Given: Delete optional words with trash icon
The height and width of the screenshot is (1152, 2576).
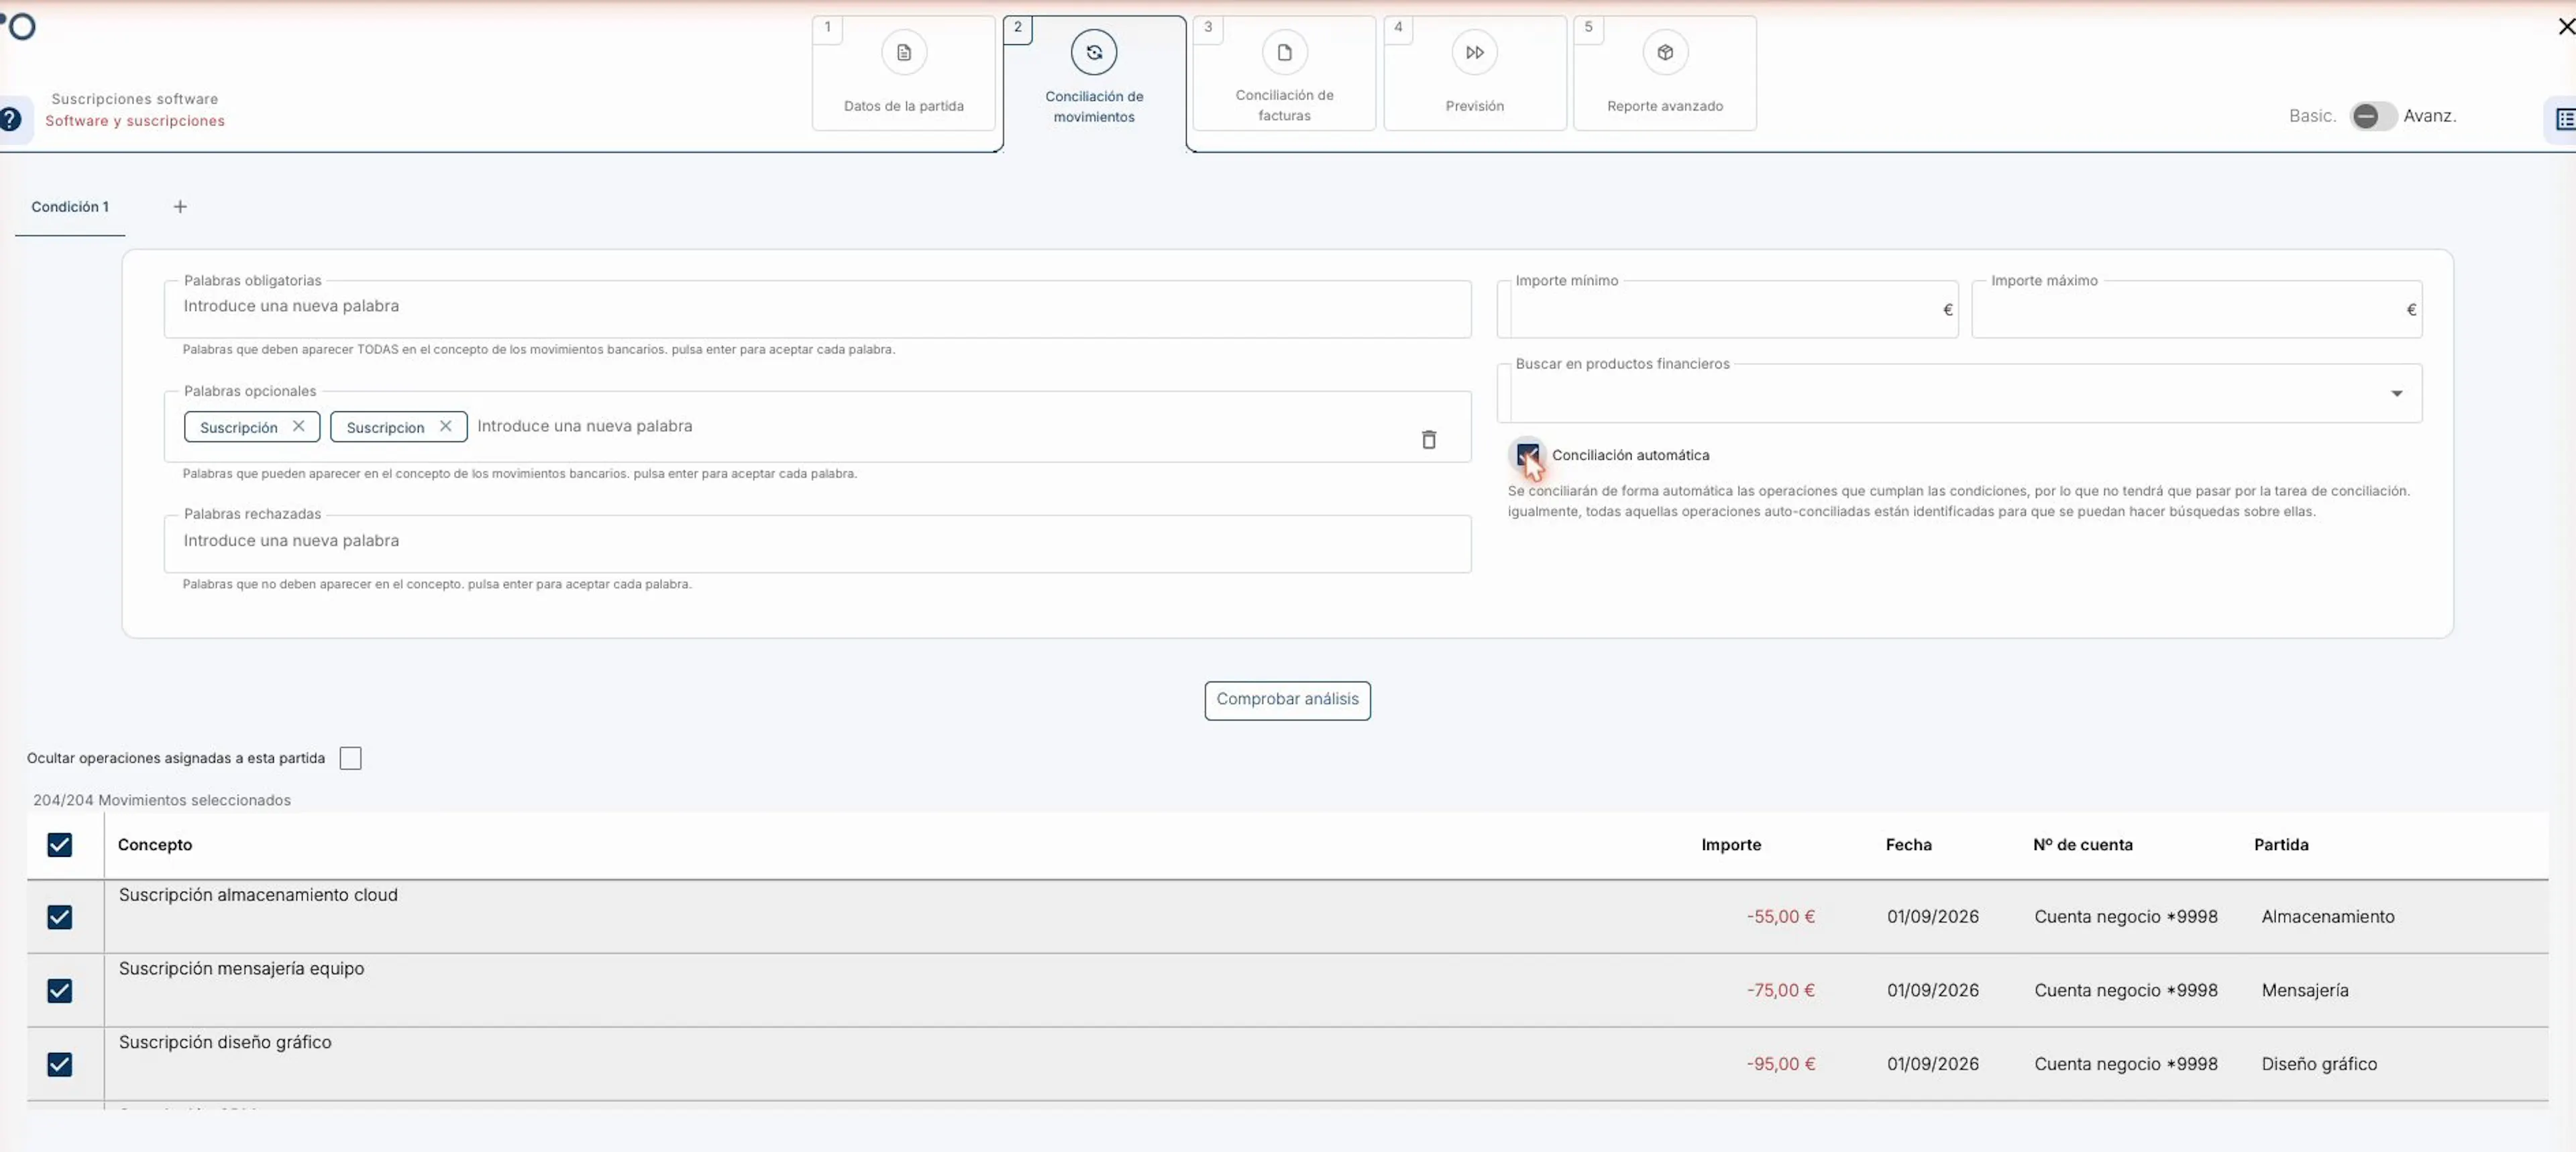Looking at the screenshot, I should [x=1428, y=439].
